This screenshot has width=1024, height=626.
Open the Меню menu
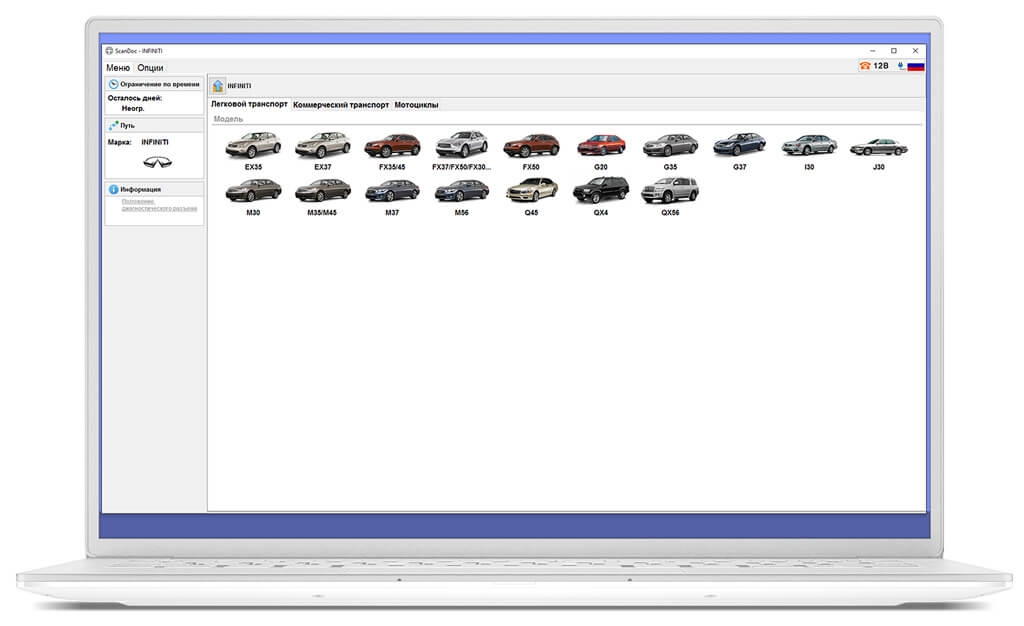click(x=118, y=67)
